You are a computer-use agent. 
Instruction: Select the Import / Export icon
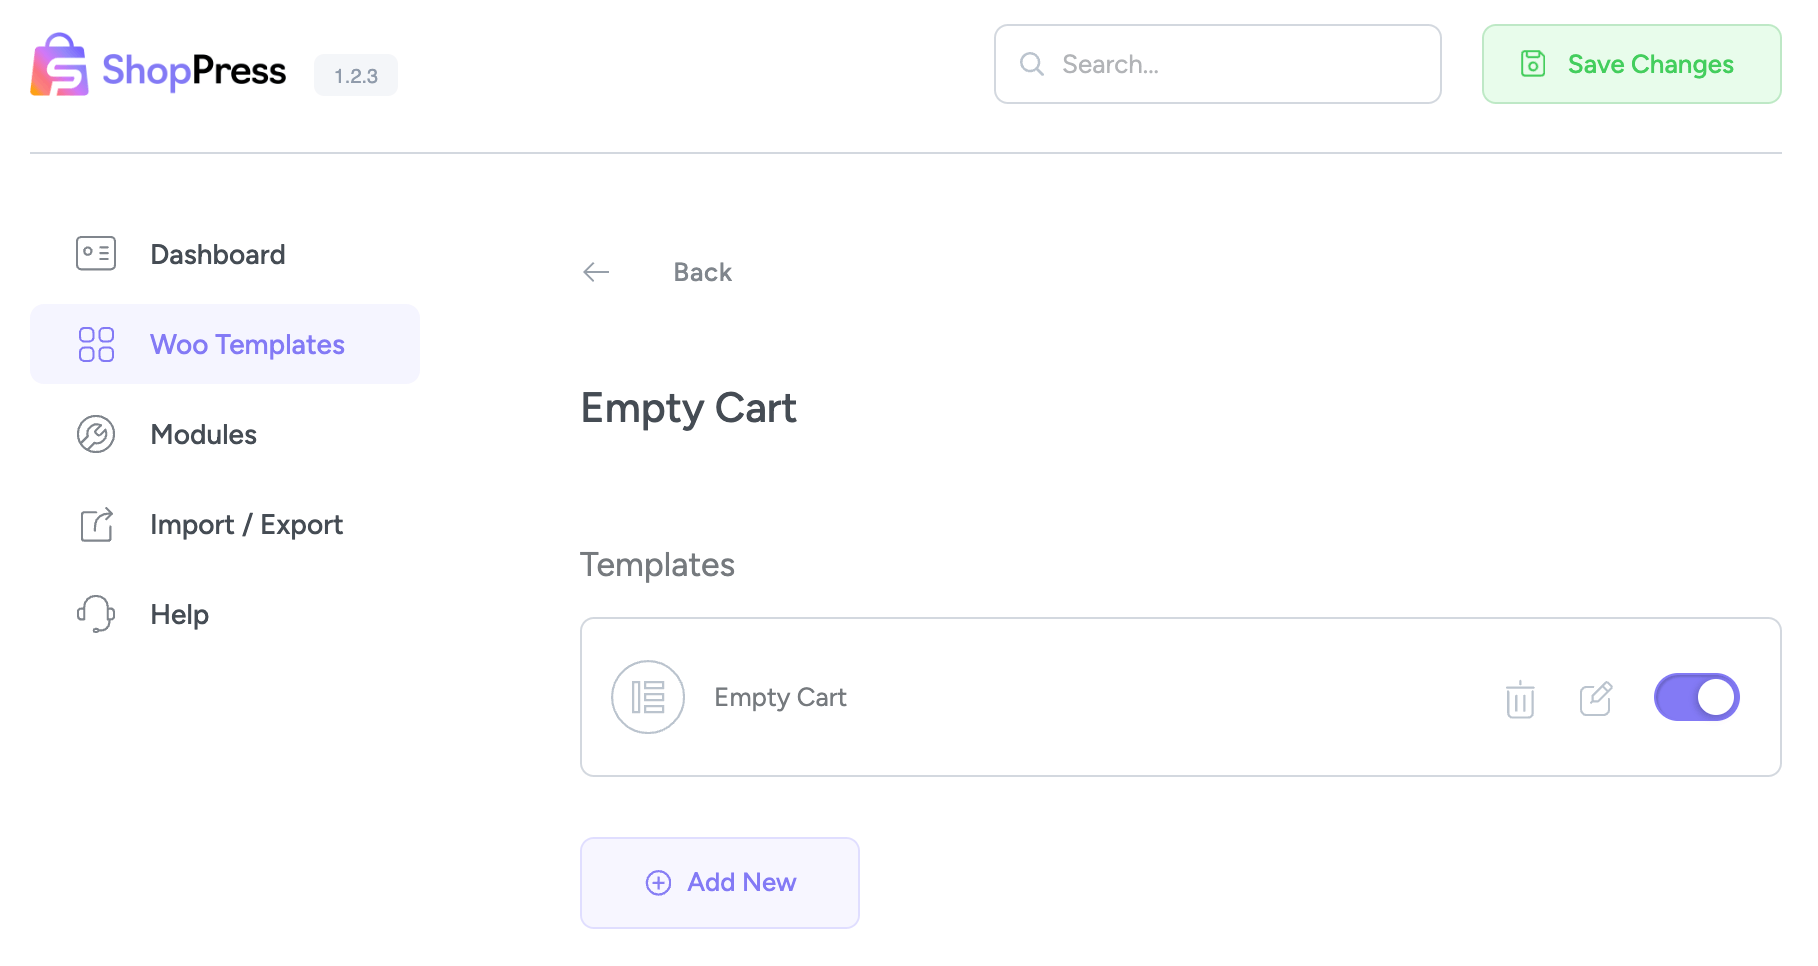[95, 524]
